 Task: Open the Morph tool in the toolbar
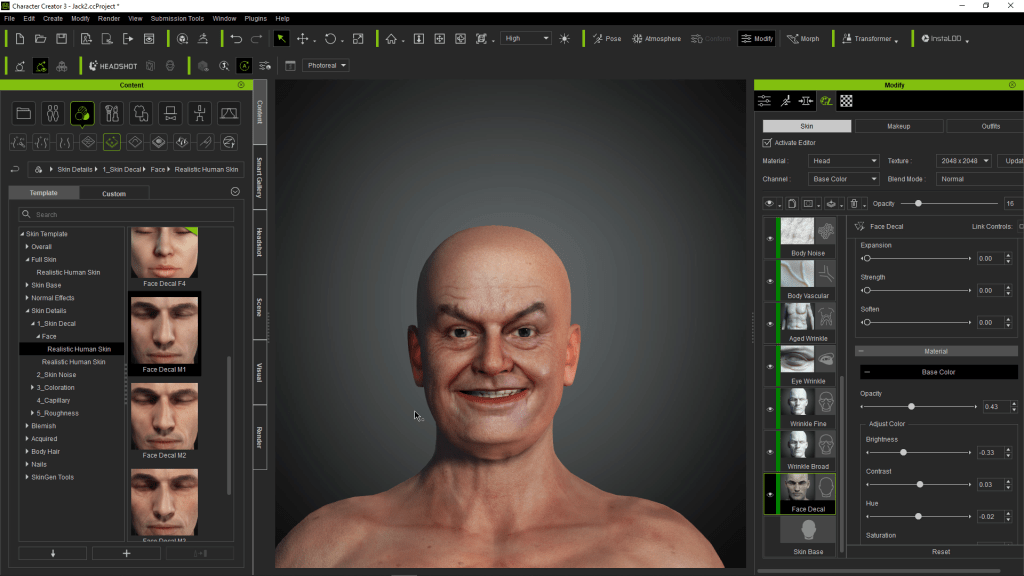803,39
